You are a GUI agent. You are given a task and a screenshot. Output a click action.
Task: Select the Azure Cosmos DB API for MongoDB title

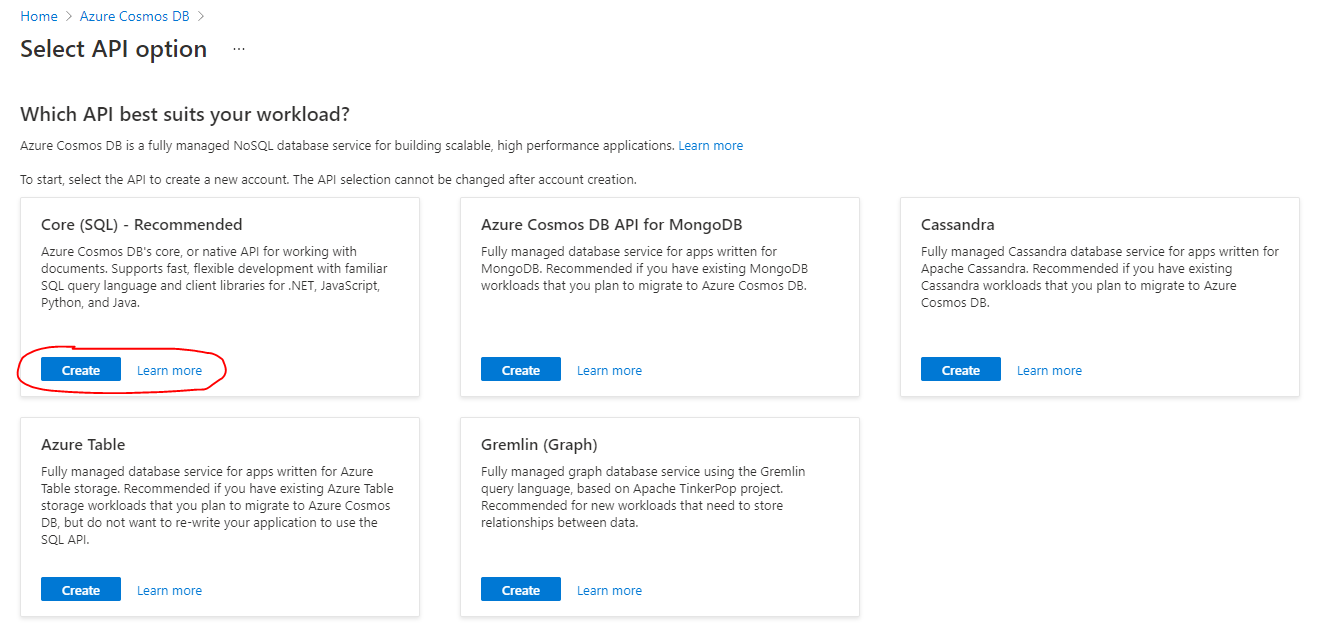coord(612,224)
